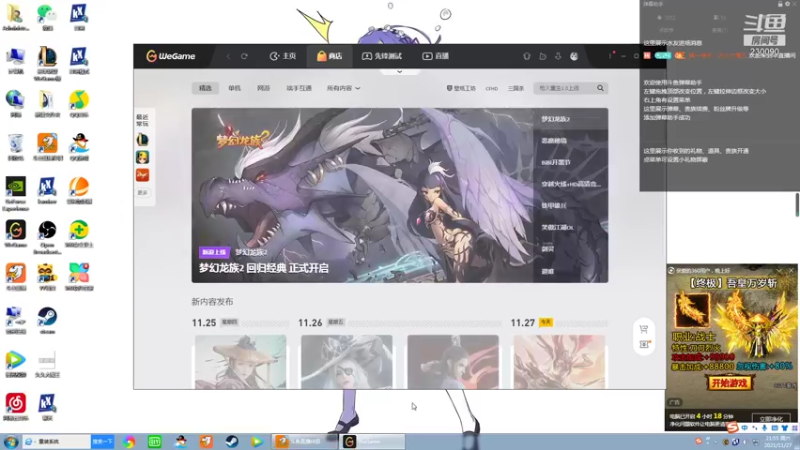Open second game icon in recent sidebar
Screen dimensions: 800x450
pos(142,157)
